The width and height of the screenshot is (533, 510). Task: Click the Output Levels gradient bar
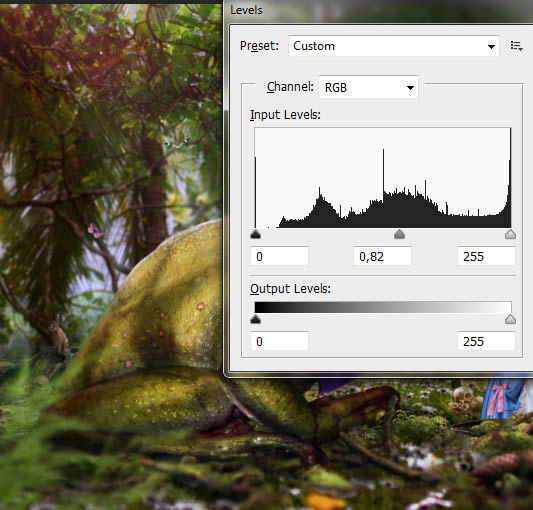pyautogui.click(x=383, y=307)
